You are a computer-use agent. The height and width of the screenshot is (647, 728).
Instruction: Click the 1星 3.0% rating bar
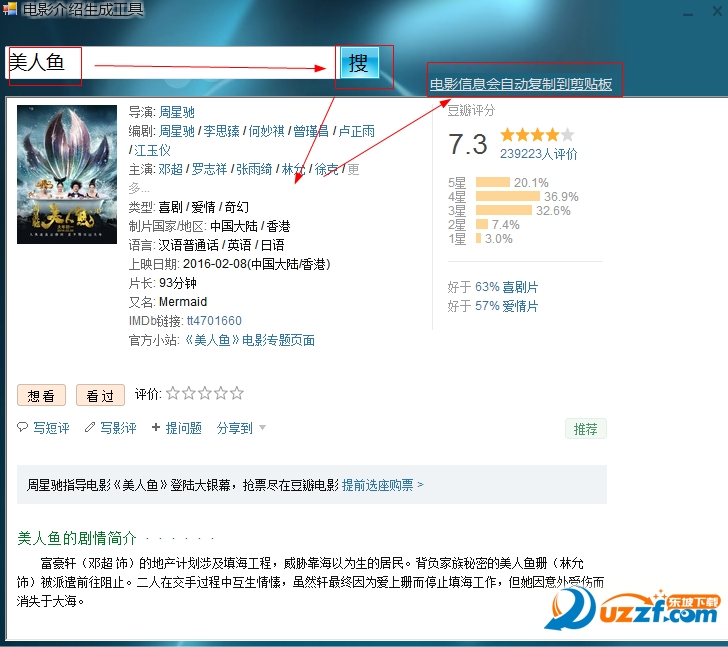(x=480, y=239)
